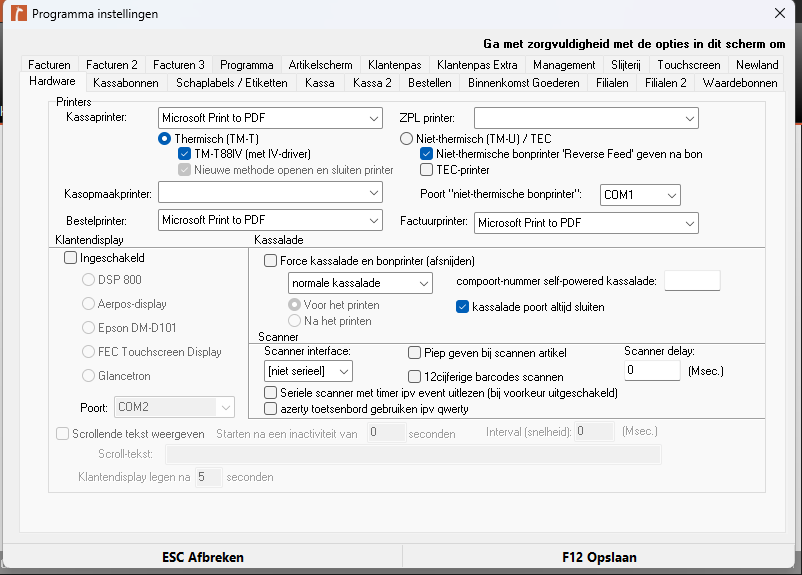Select the Slijterij tab
Viewport: 802px width, 575px height.
626,65
